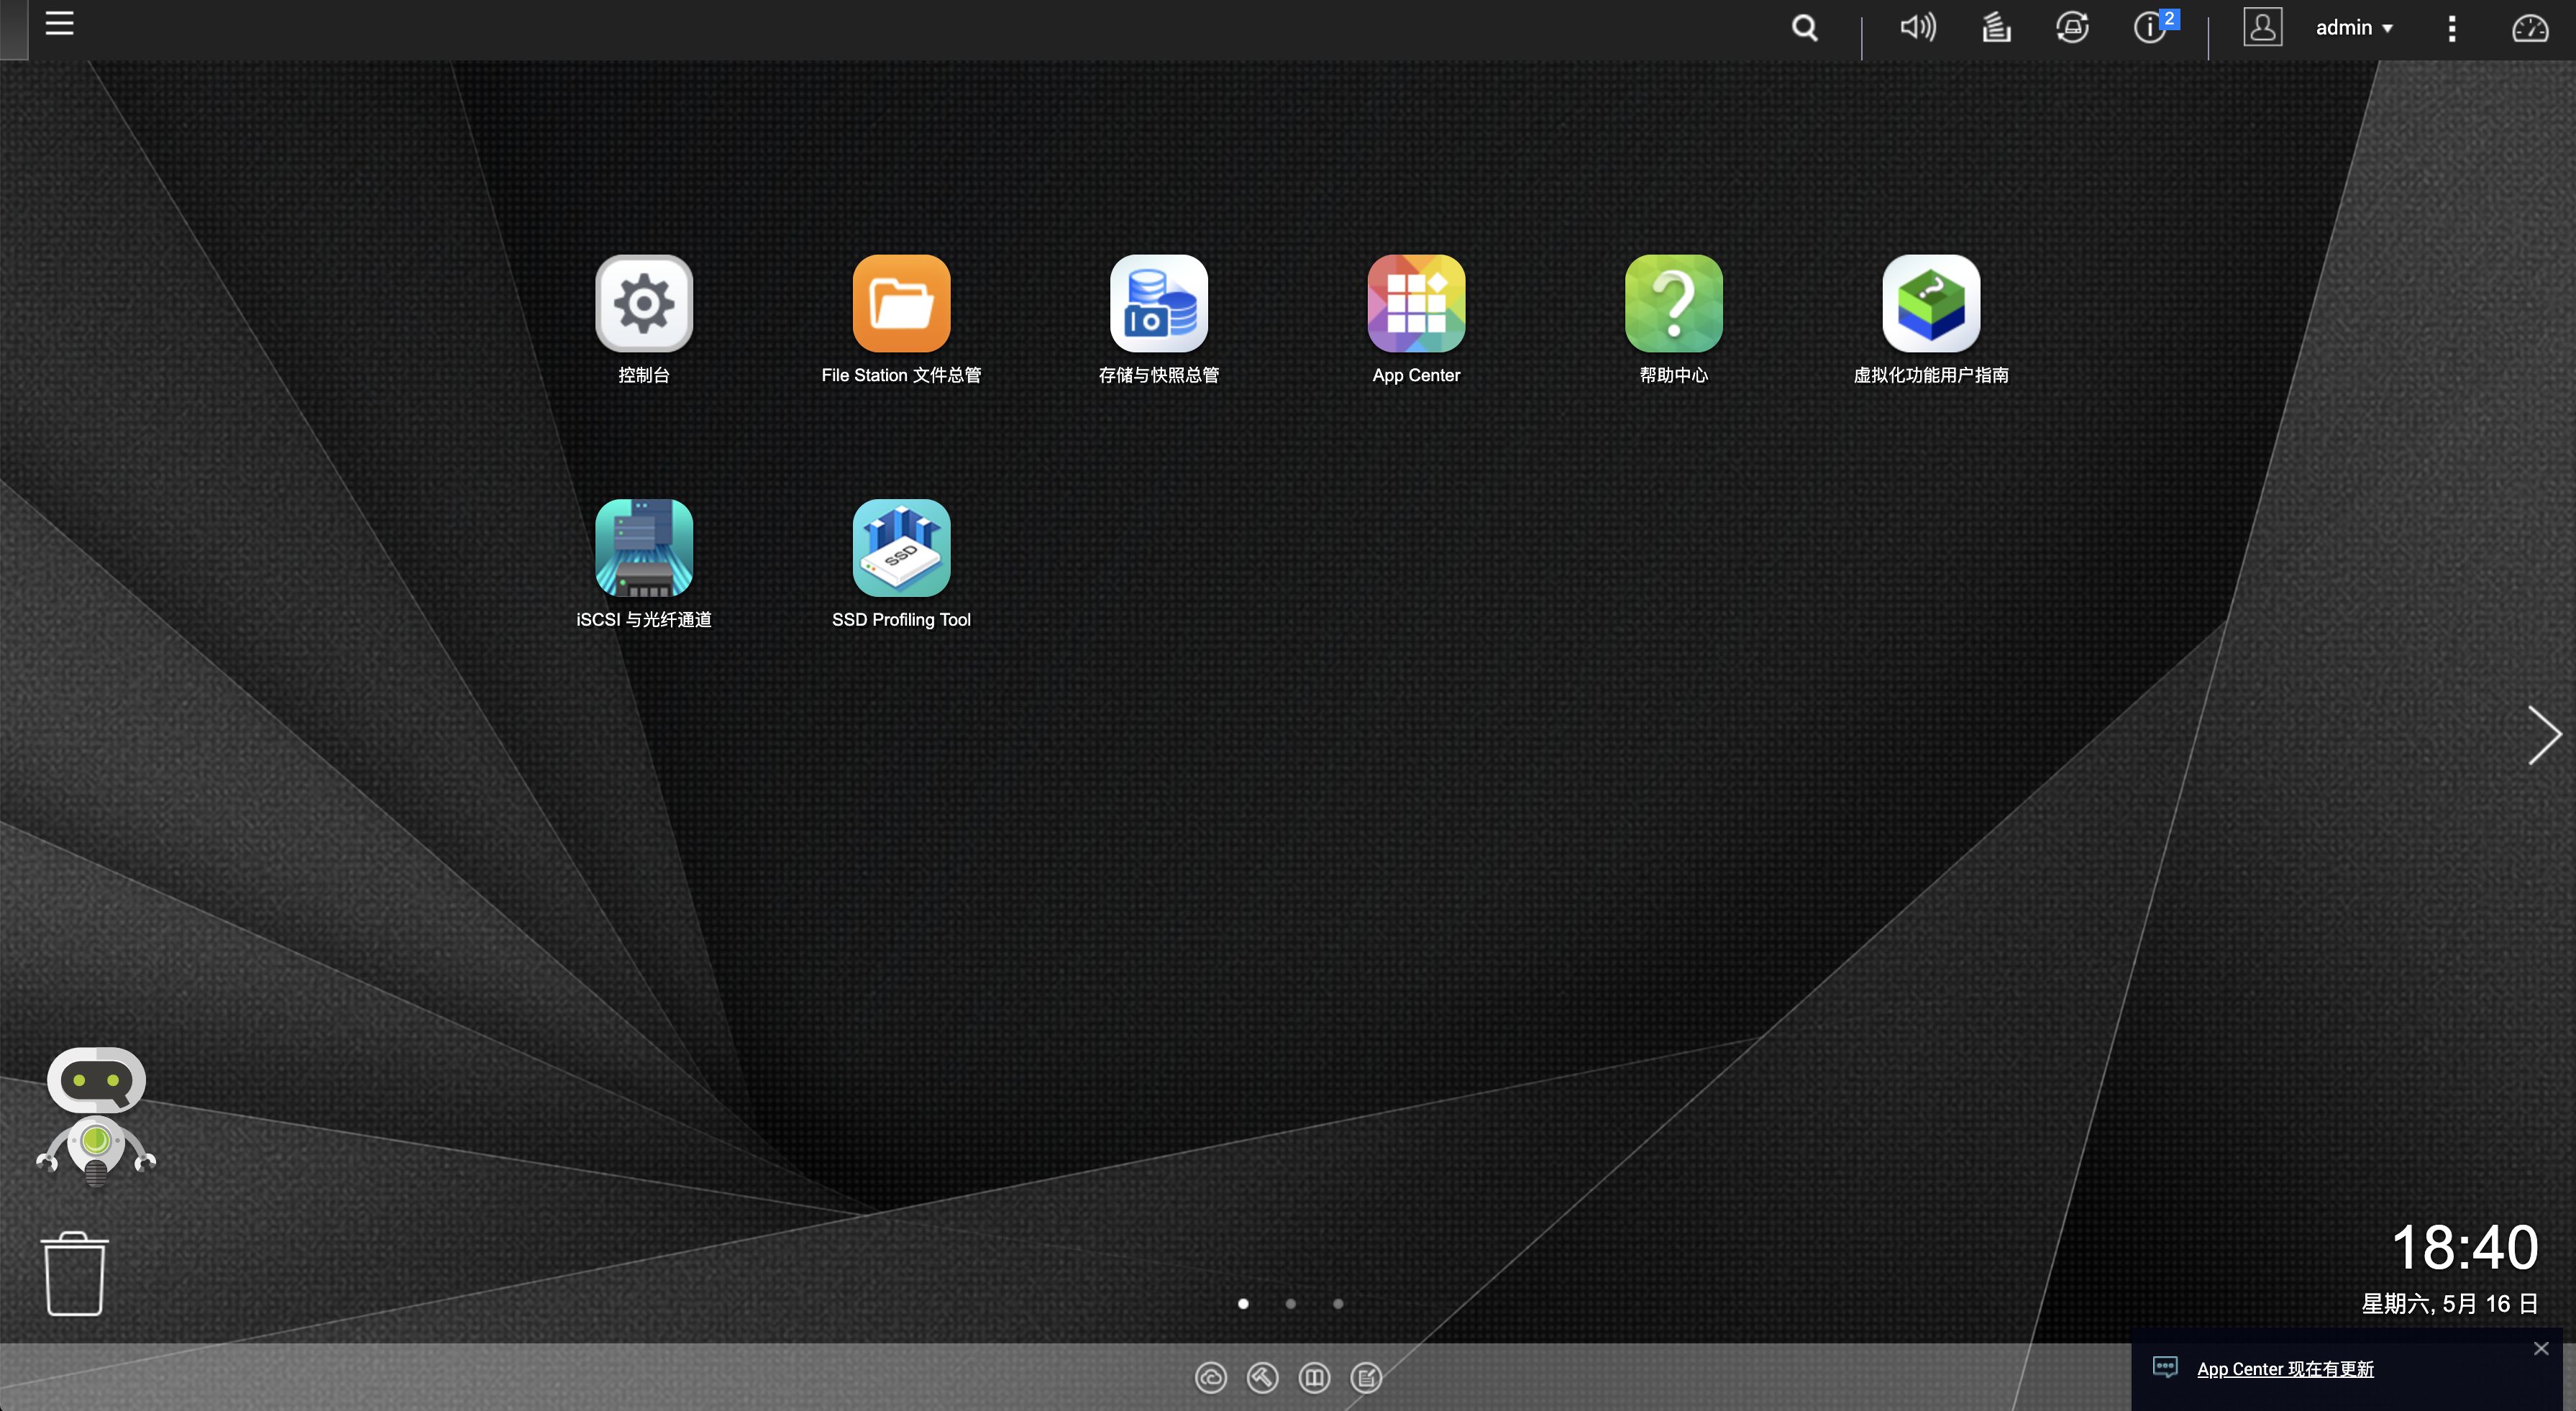Open the Virtualization Guide (虚拟化功能用户指南) icon
The width and height of the screenshot is (2576, 1411).
1930,304
